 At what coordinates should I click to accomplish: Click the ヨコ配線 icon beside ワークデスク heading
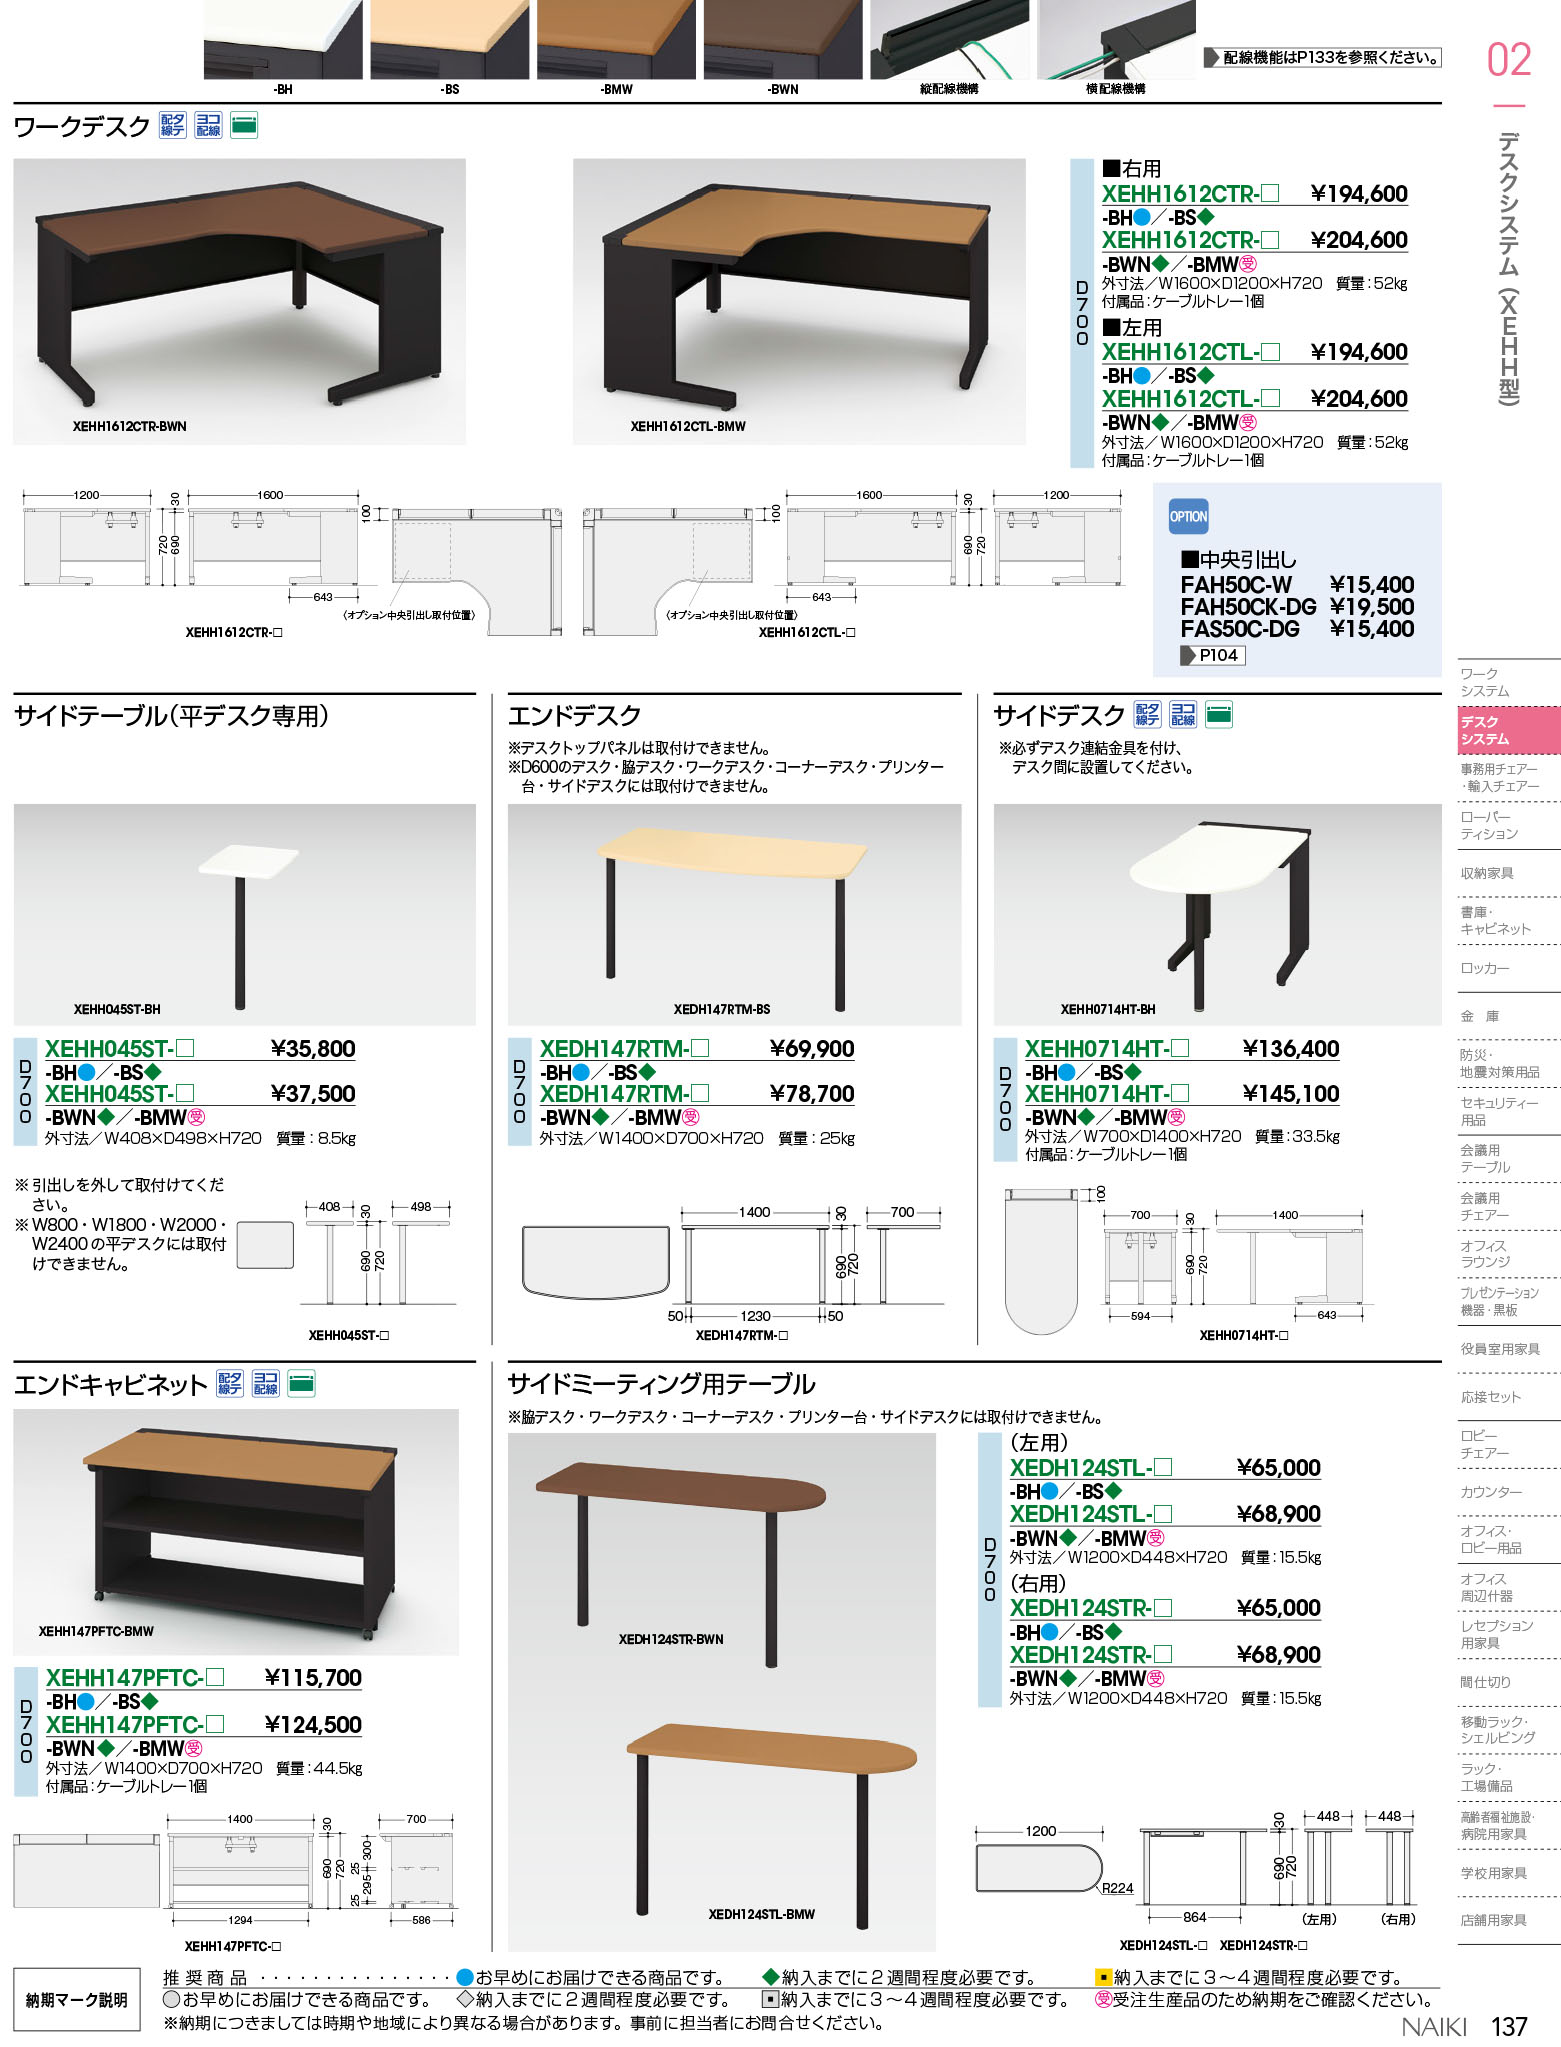tap(208, 125)
